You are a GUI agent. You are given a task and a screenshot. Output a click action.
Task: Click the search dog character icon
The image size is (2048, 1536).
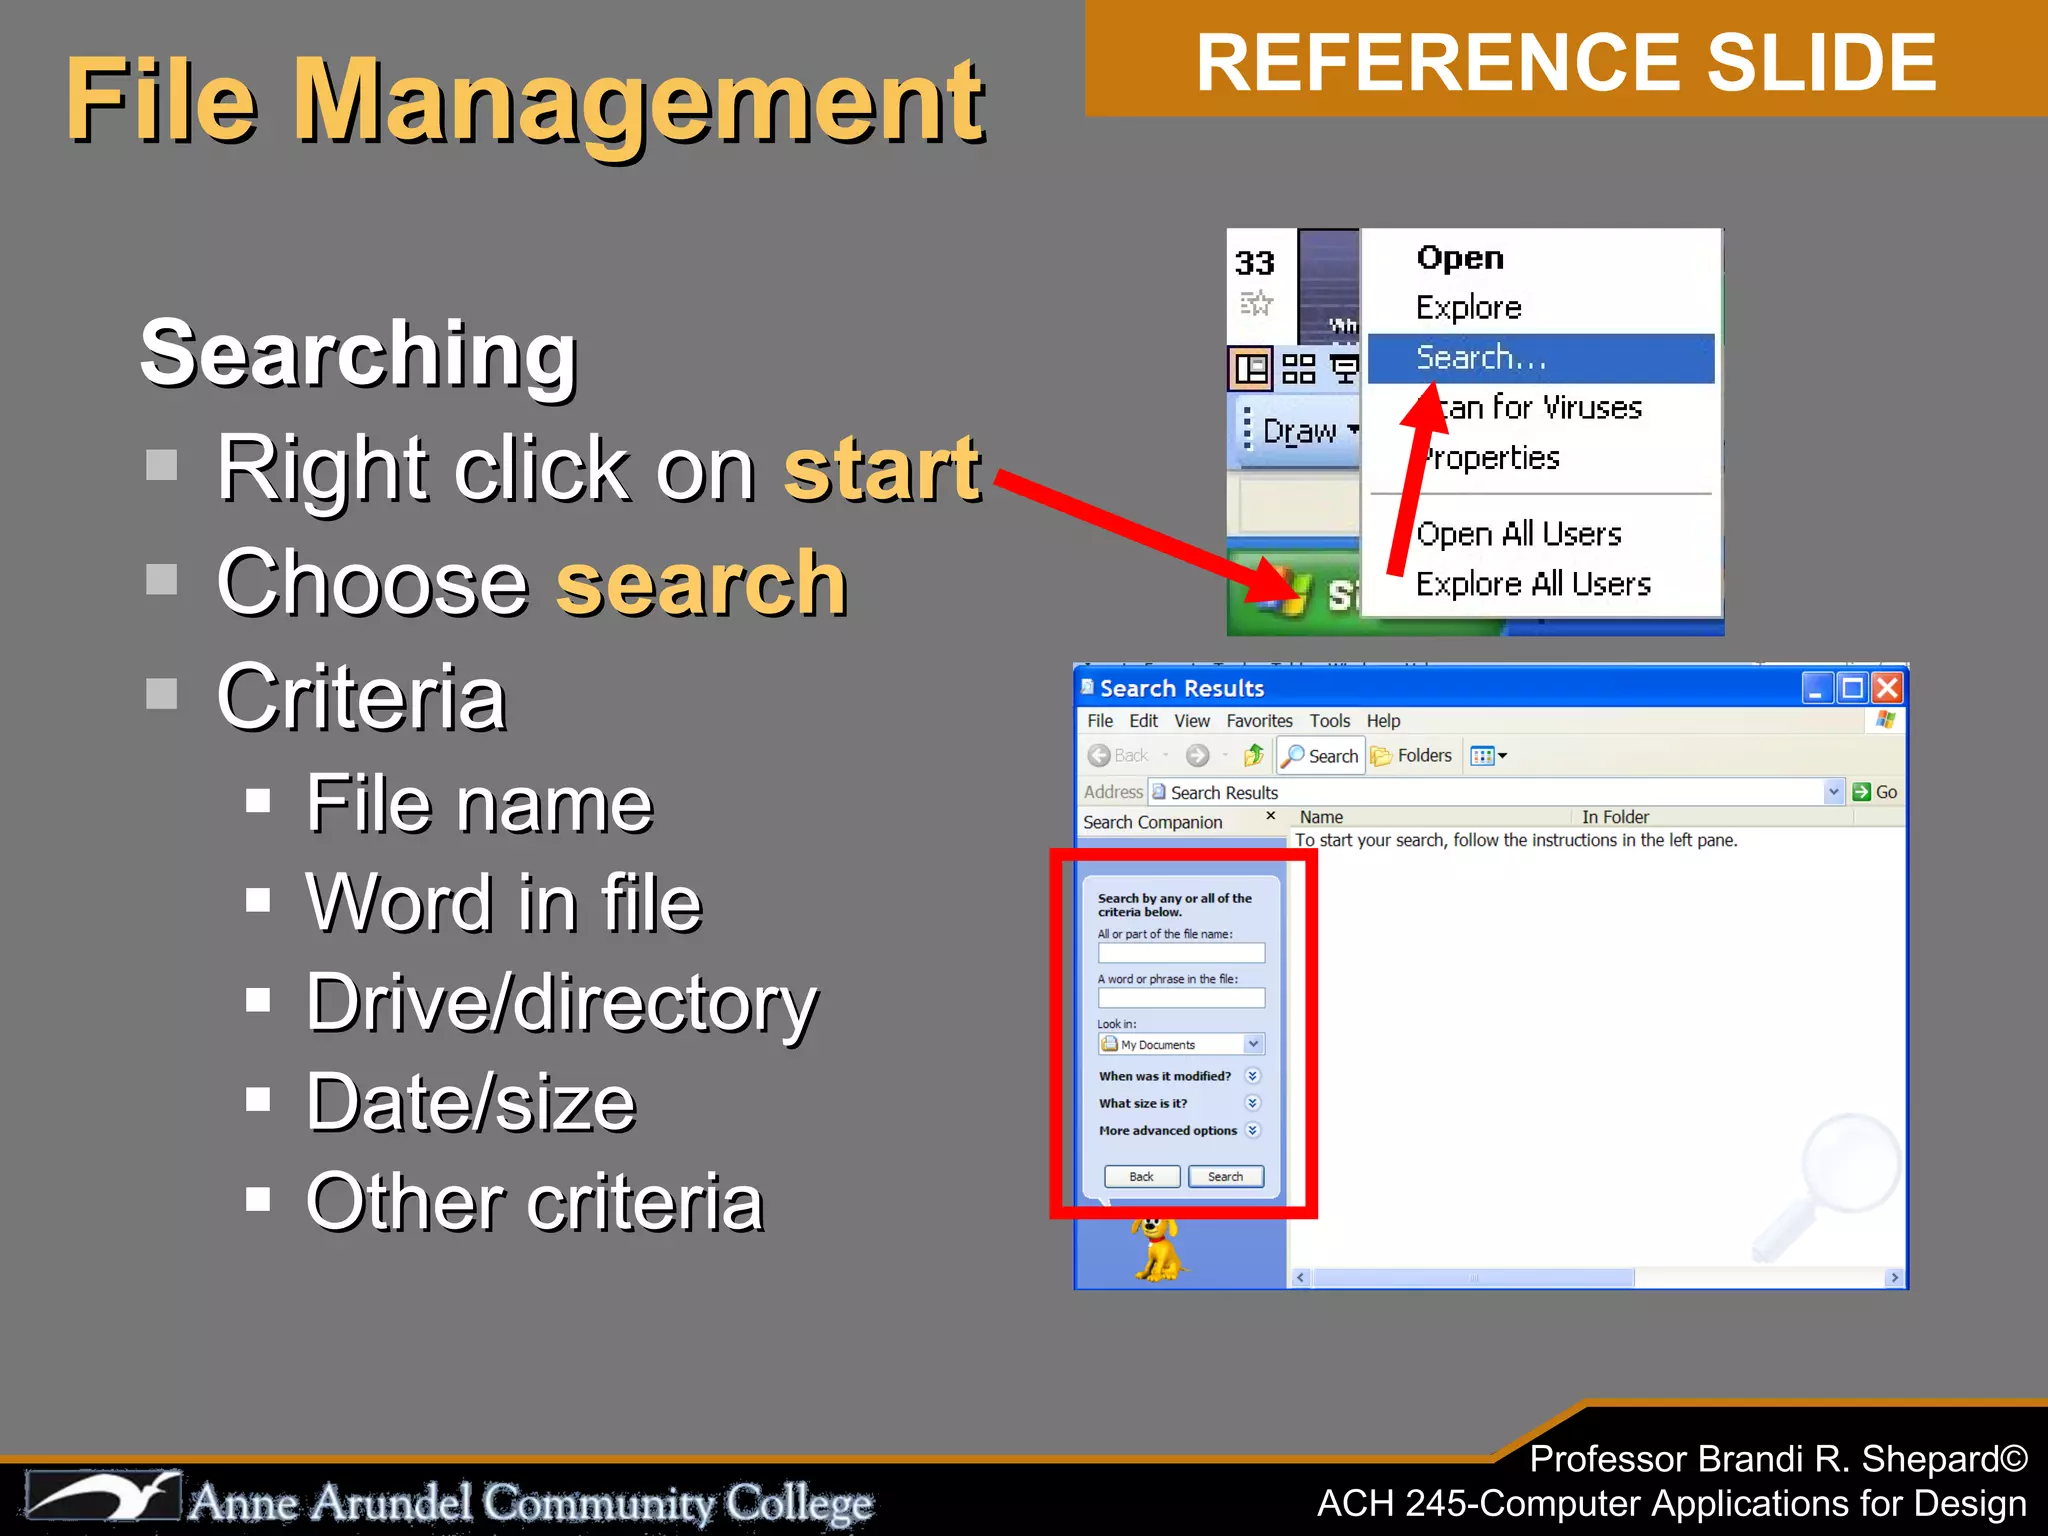click(x=1158, y=1249)
